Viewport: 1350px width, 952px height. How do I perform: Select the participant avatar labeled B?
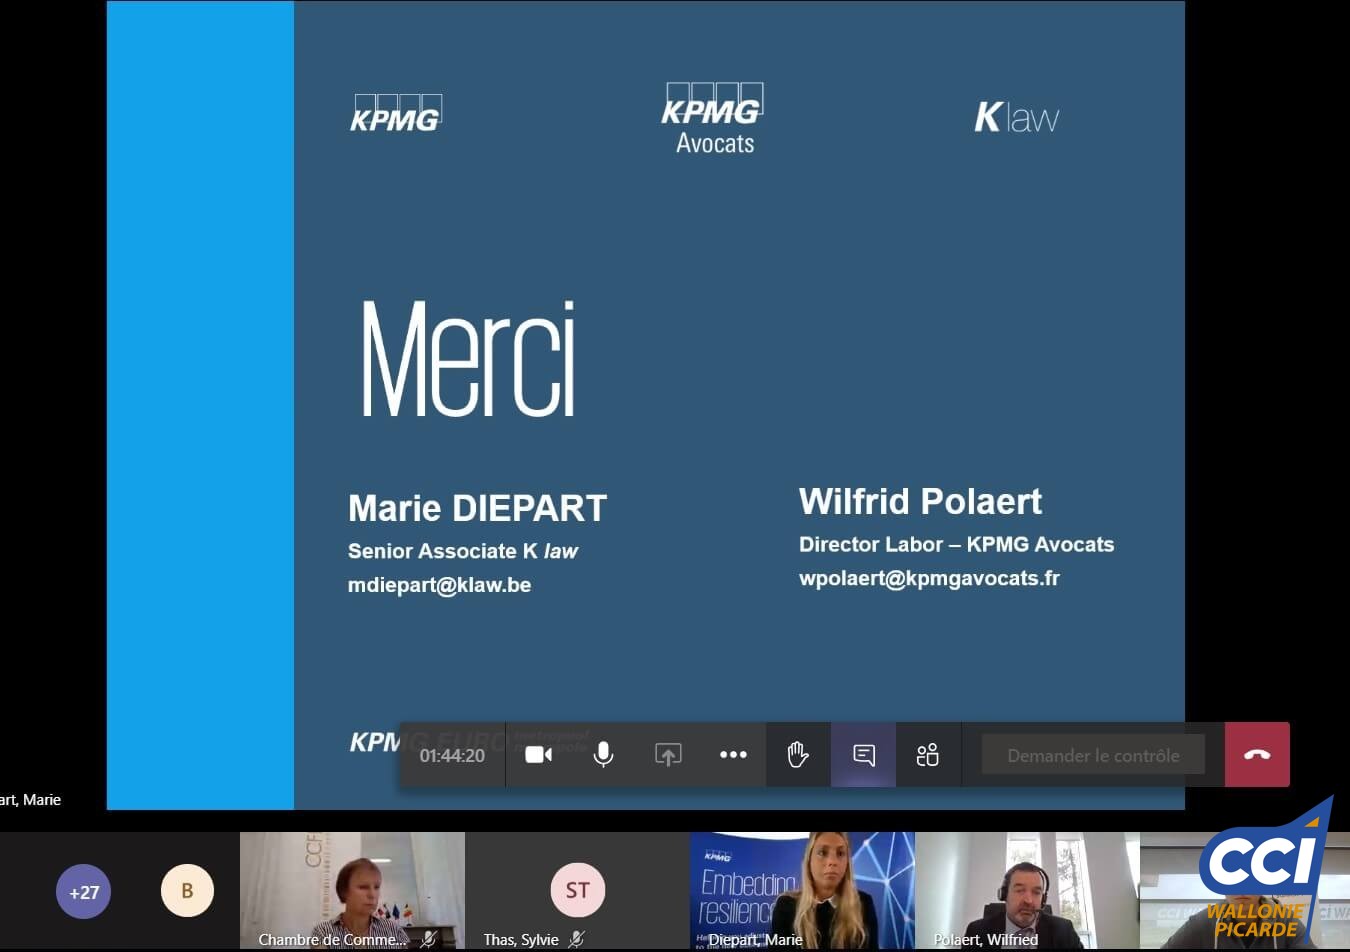[187, 890]
